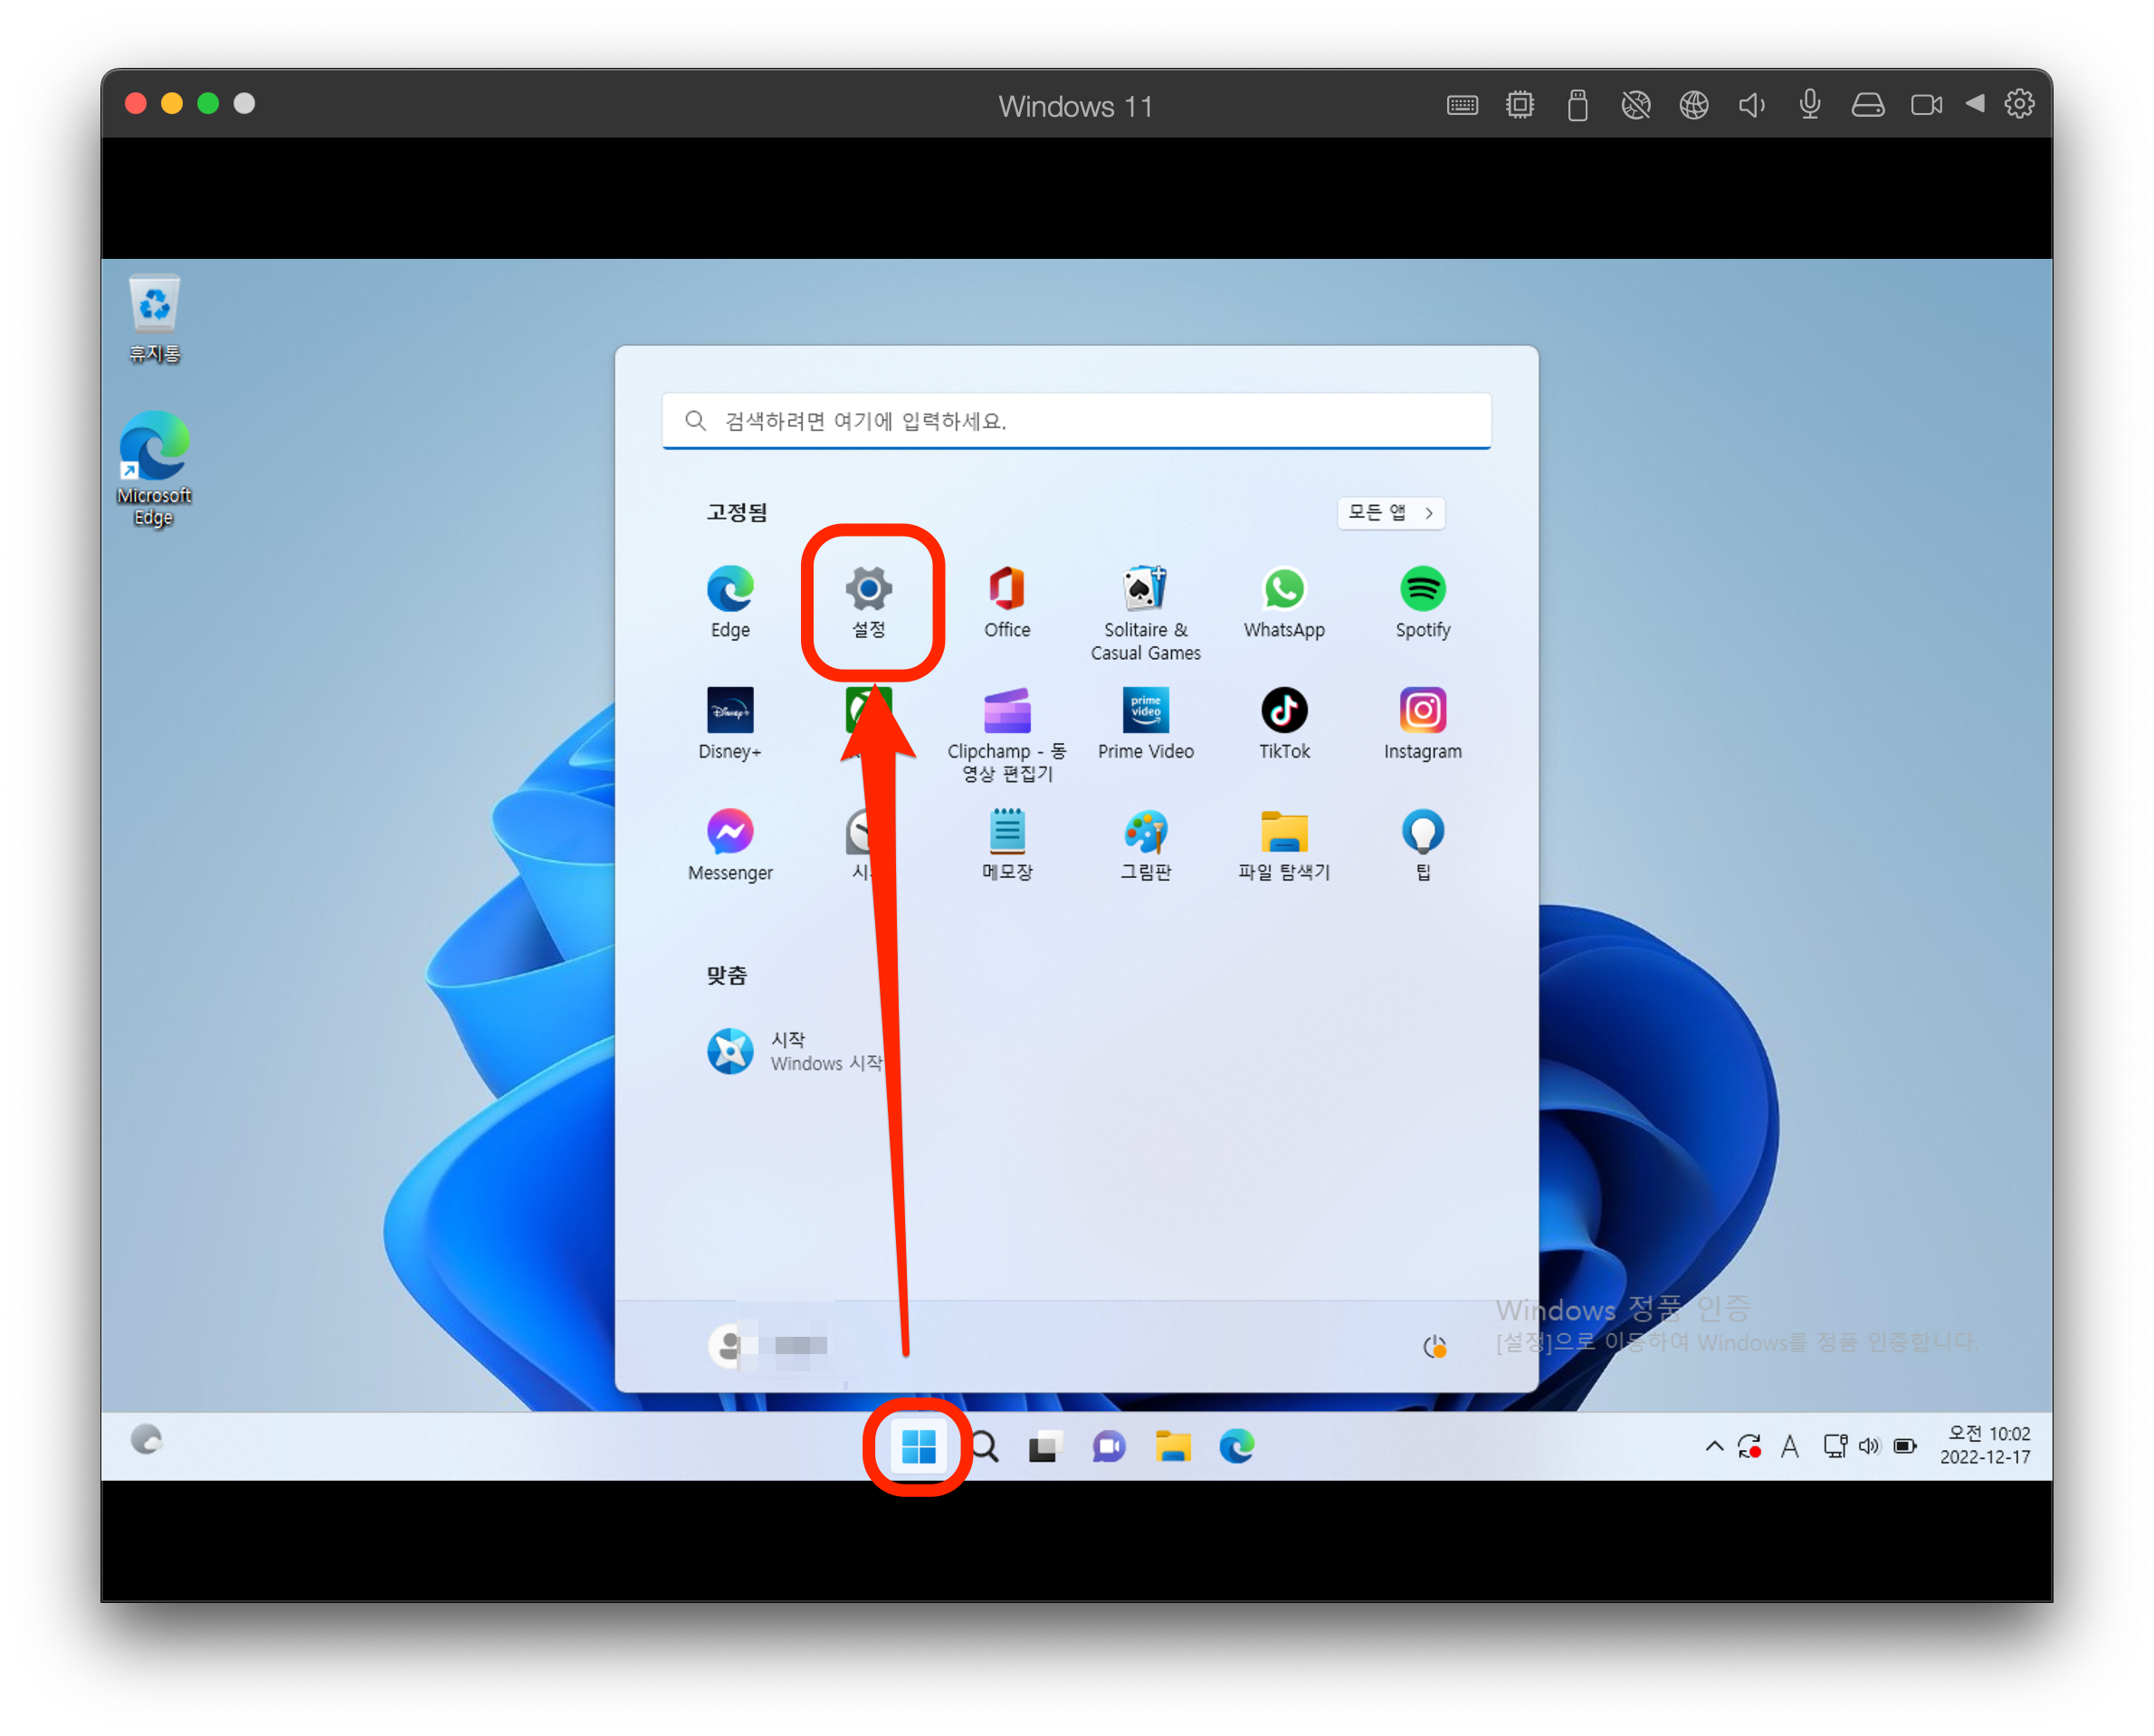Open Clipchamp video editor
The height and width of the screenshot is (1736, 2154).
click(x=1007, y=735)
